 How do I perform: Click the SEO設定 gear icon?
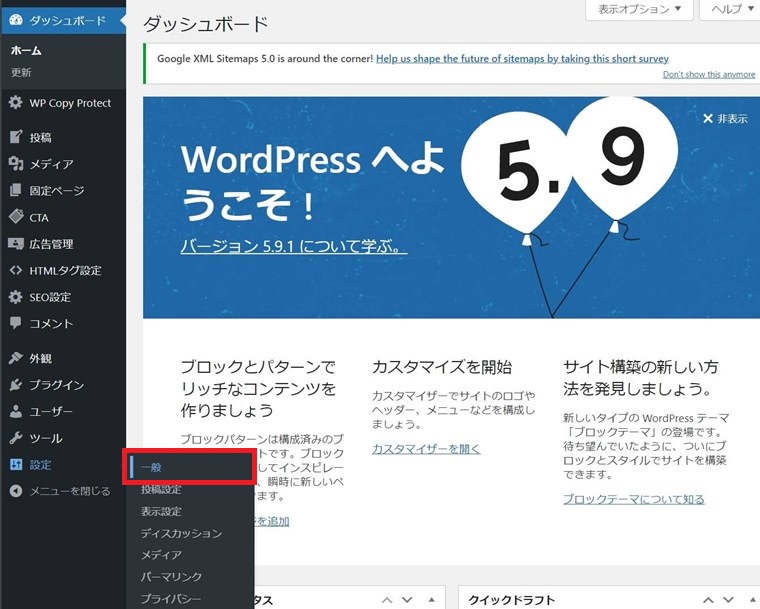click(x=16, y=297)
